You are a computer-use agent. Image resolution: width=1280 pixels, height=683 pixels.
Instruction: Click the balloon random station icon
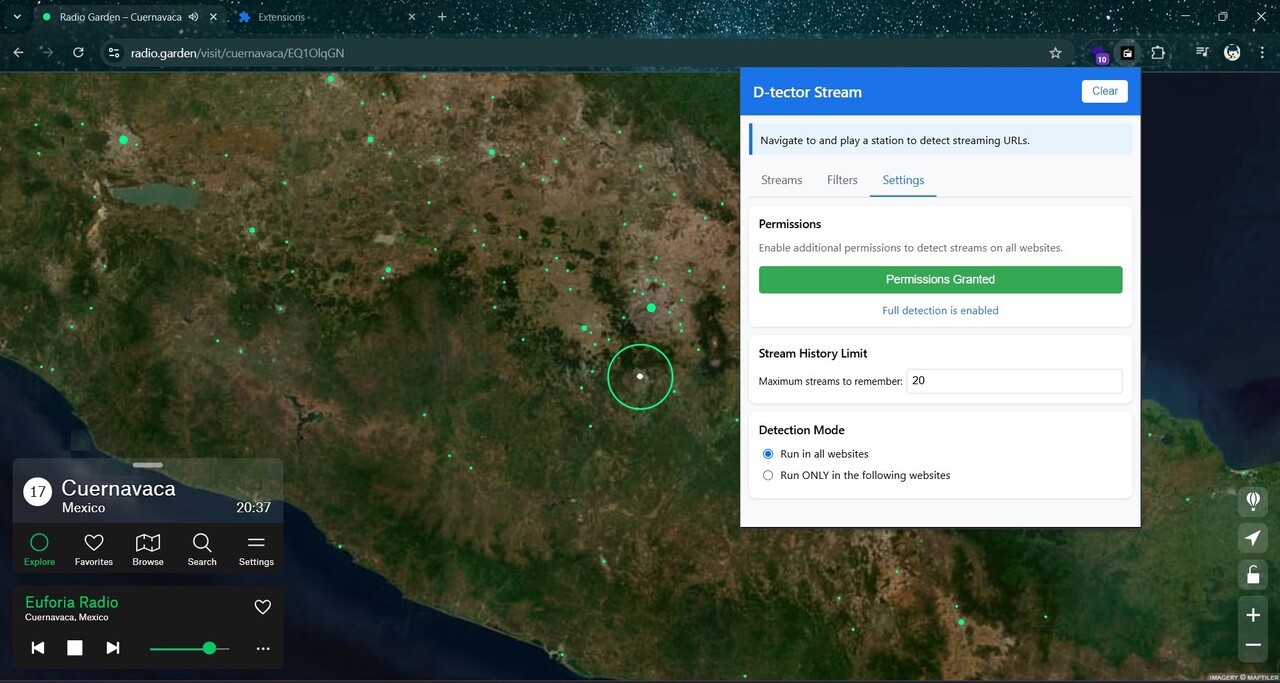pos(1252,500)
